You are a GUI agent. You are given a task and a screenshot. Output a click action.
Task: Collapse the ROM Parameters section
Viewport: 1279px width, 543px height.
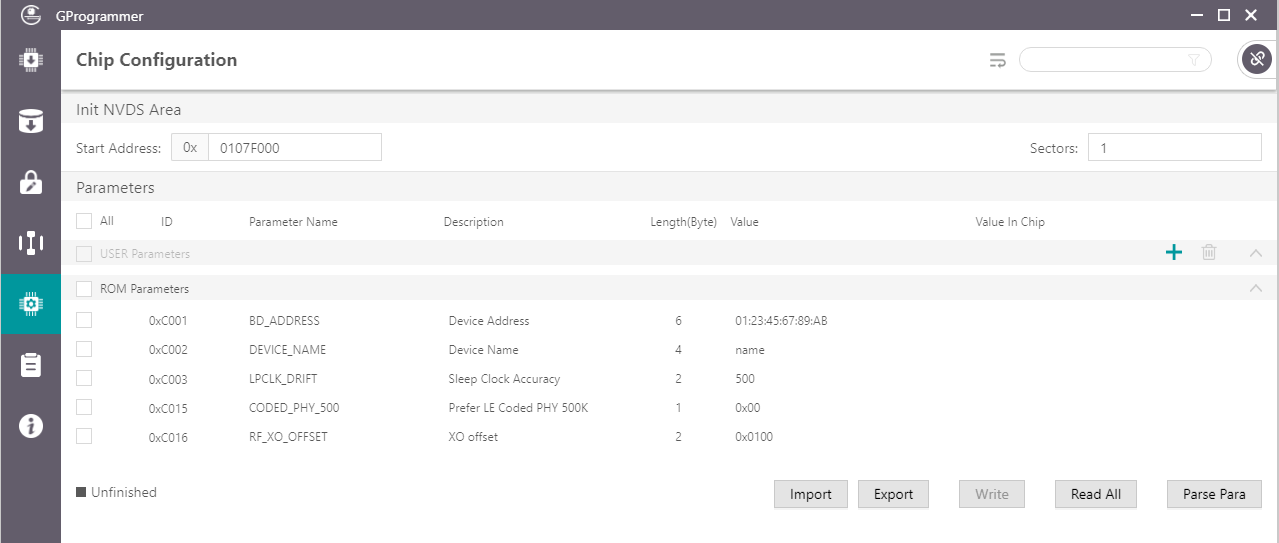point(1256,289)
